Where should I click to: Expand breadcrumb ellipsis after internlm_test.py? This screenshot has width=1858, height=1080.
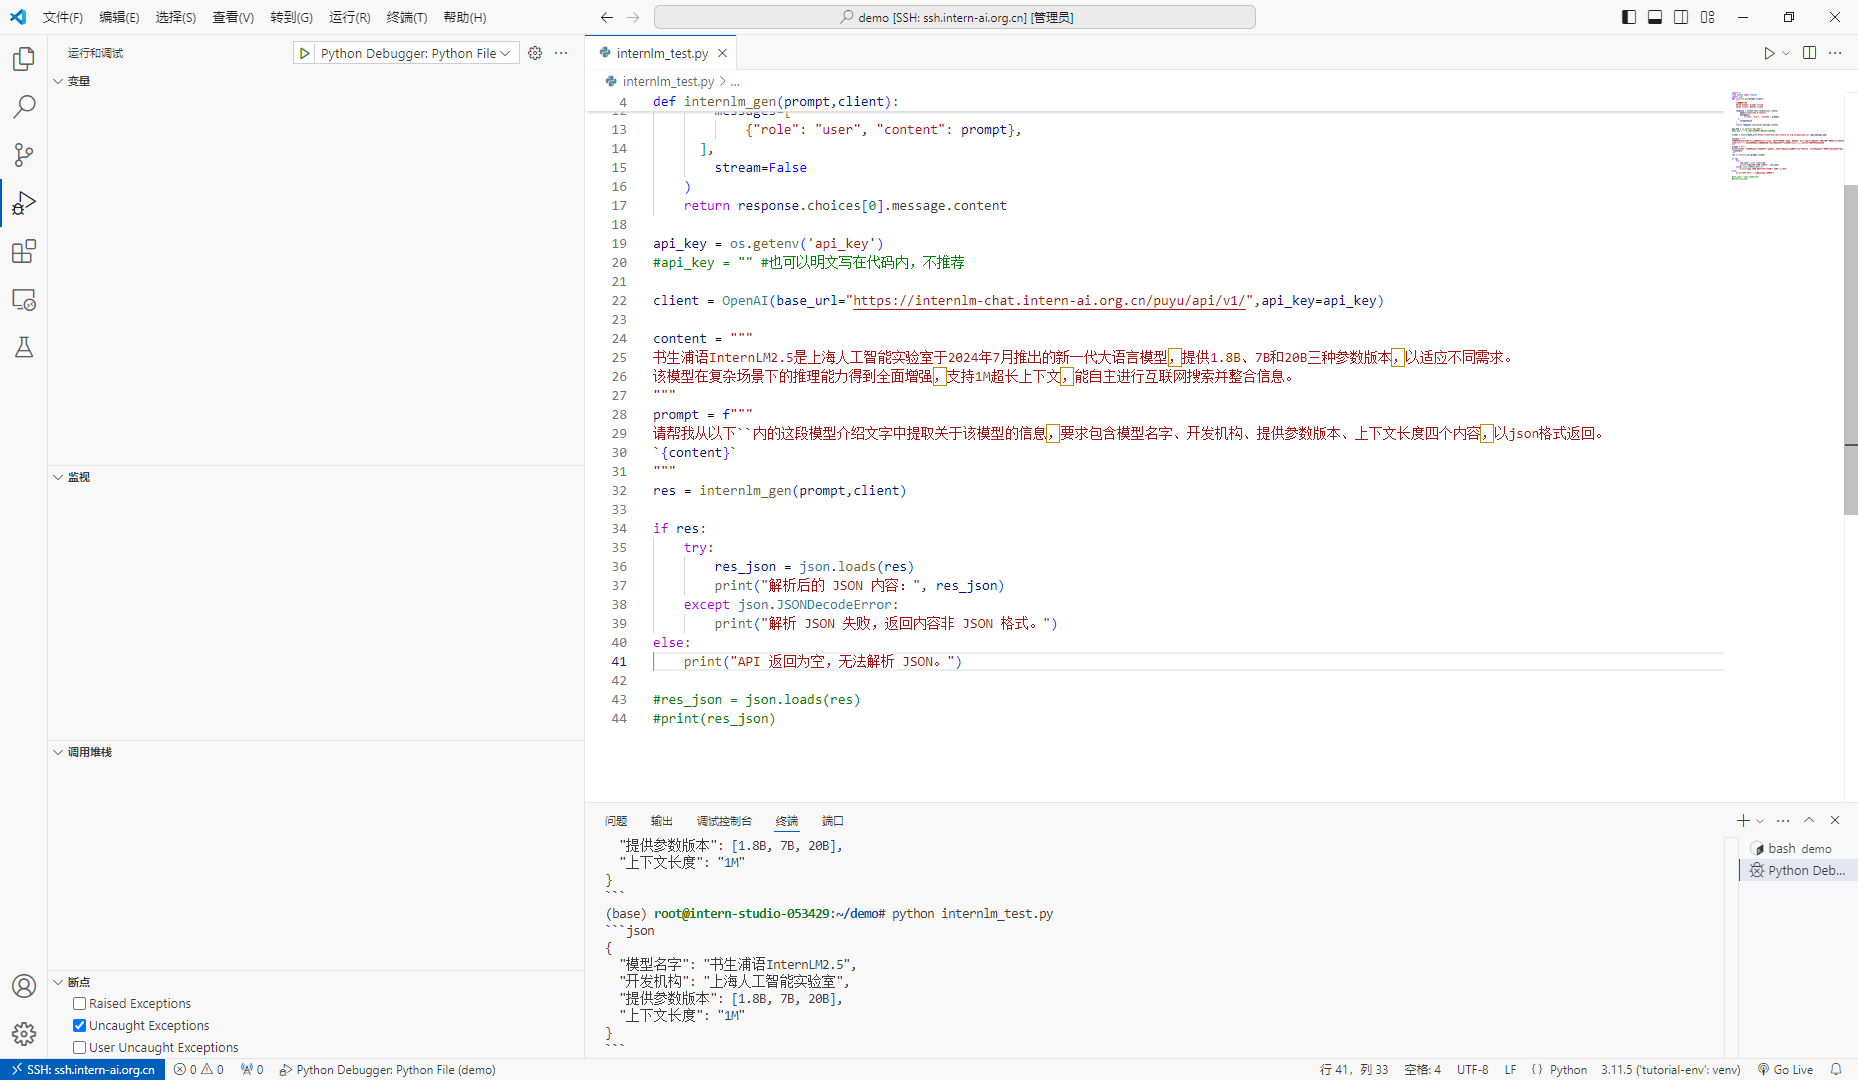[x=735, y=81]
